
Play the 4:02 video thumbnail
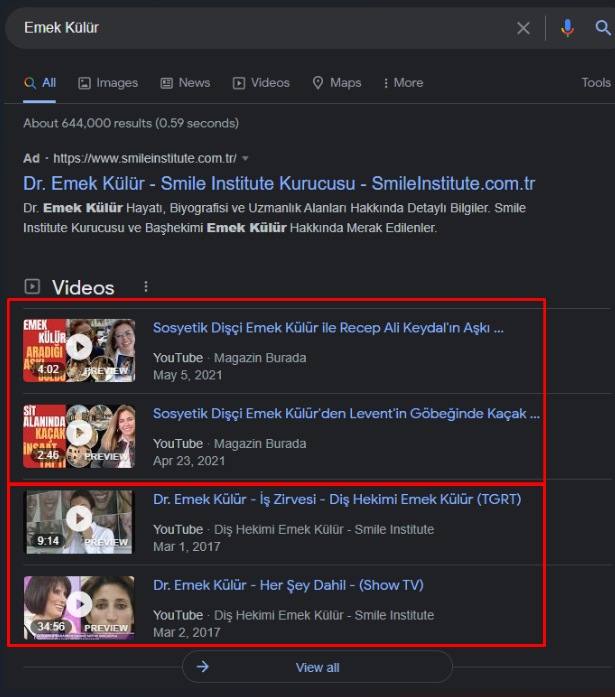[x=79, y=350]
